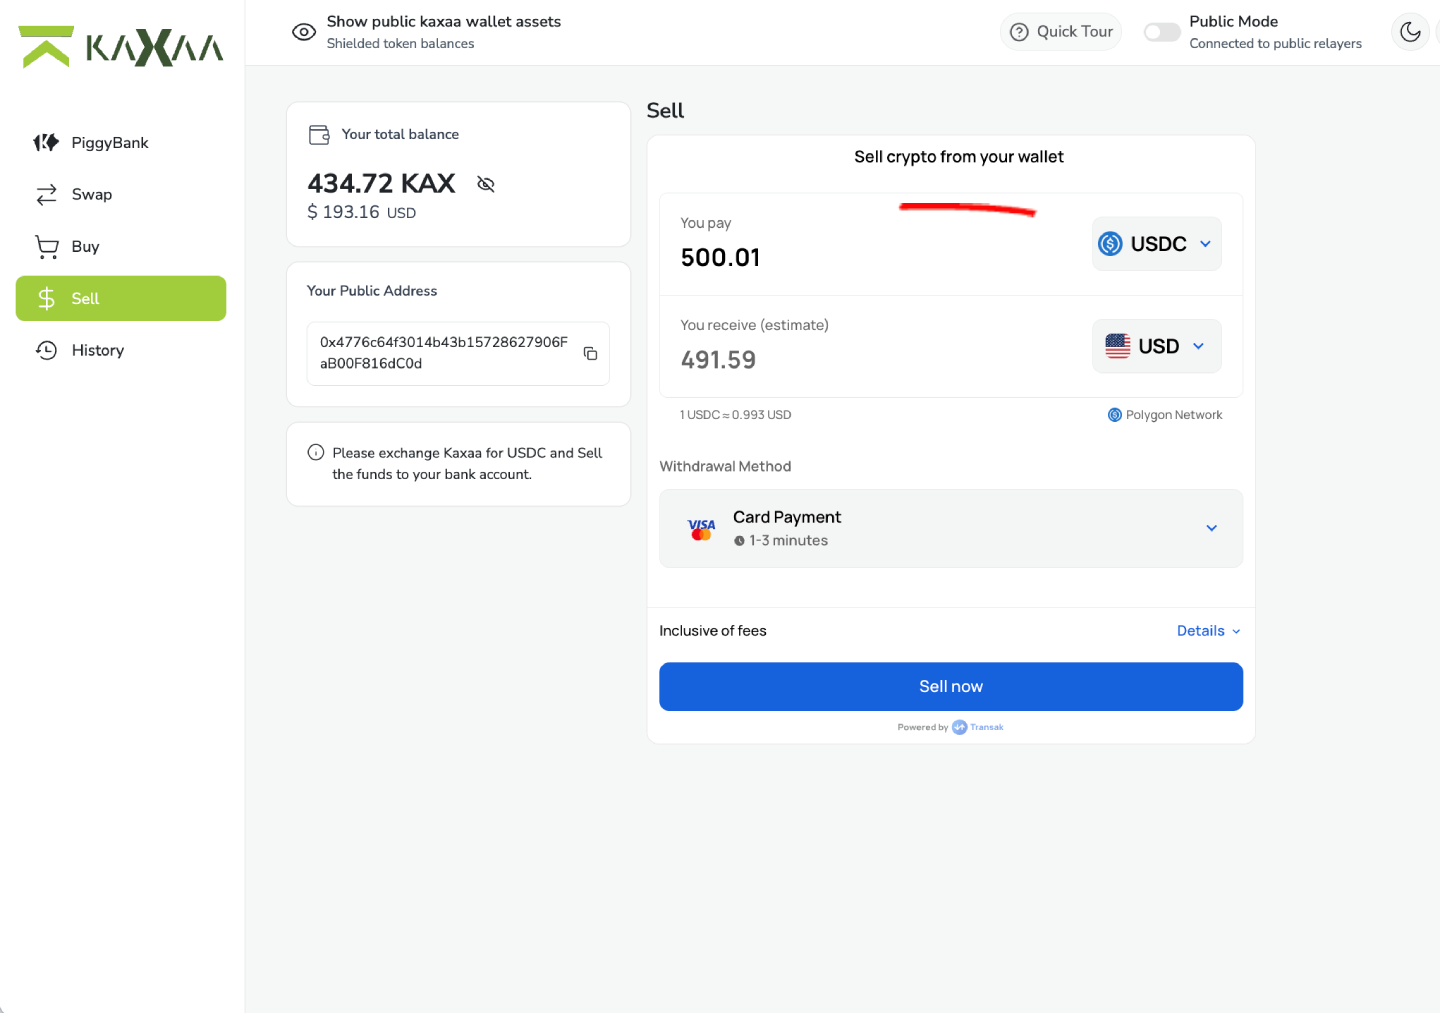Click the Transak logo under Sell now

pyautogui.click(x=977, y=727)
